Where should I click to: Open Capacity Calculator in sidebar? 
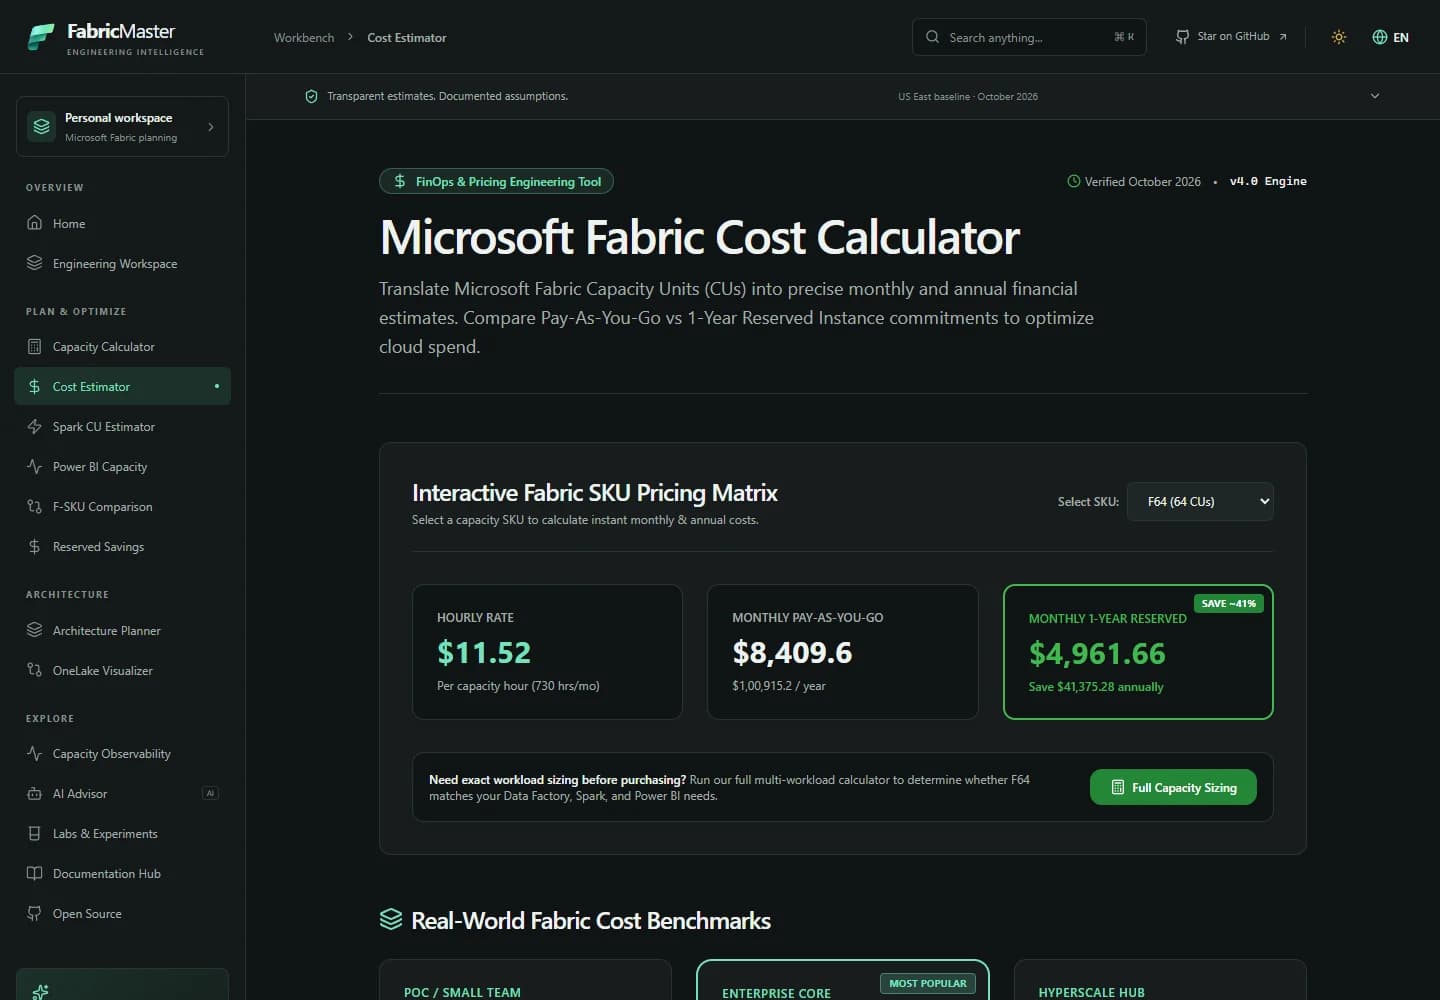click(x=122, y=346)
